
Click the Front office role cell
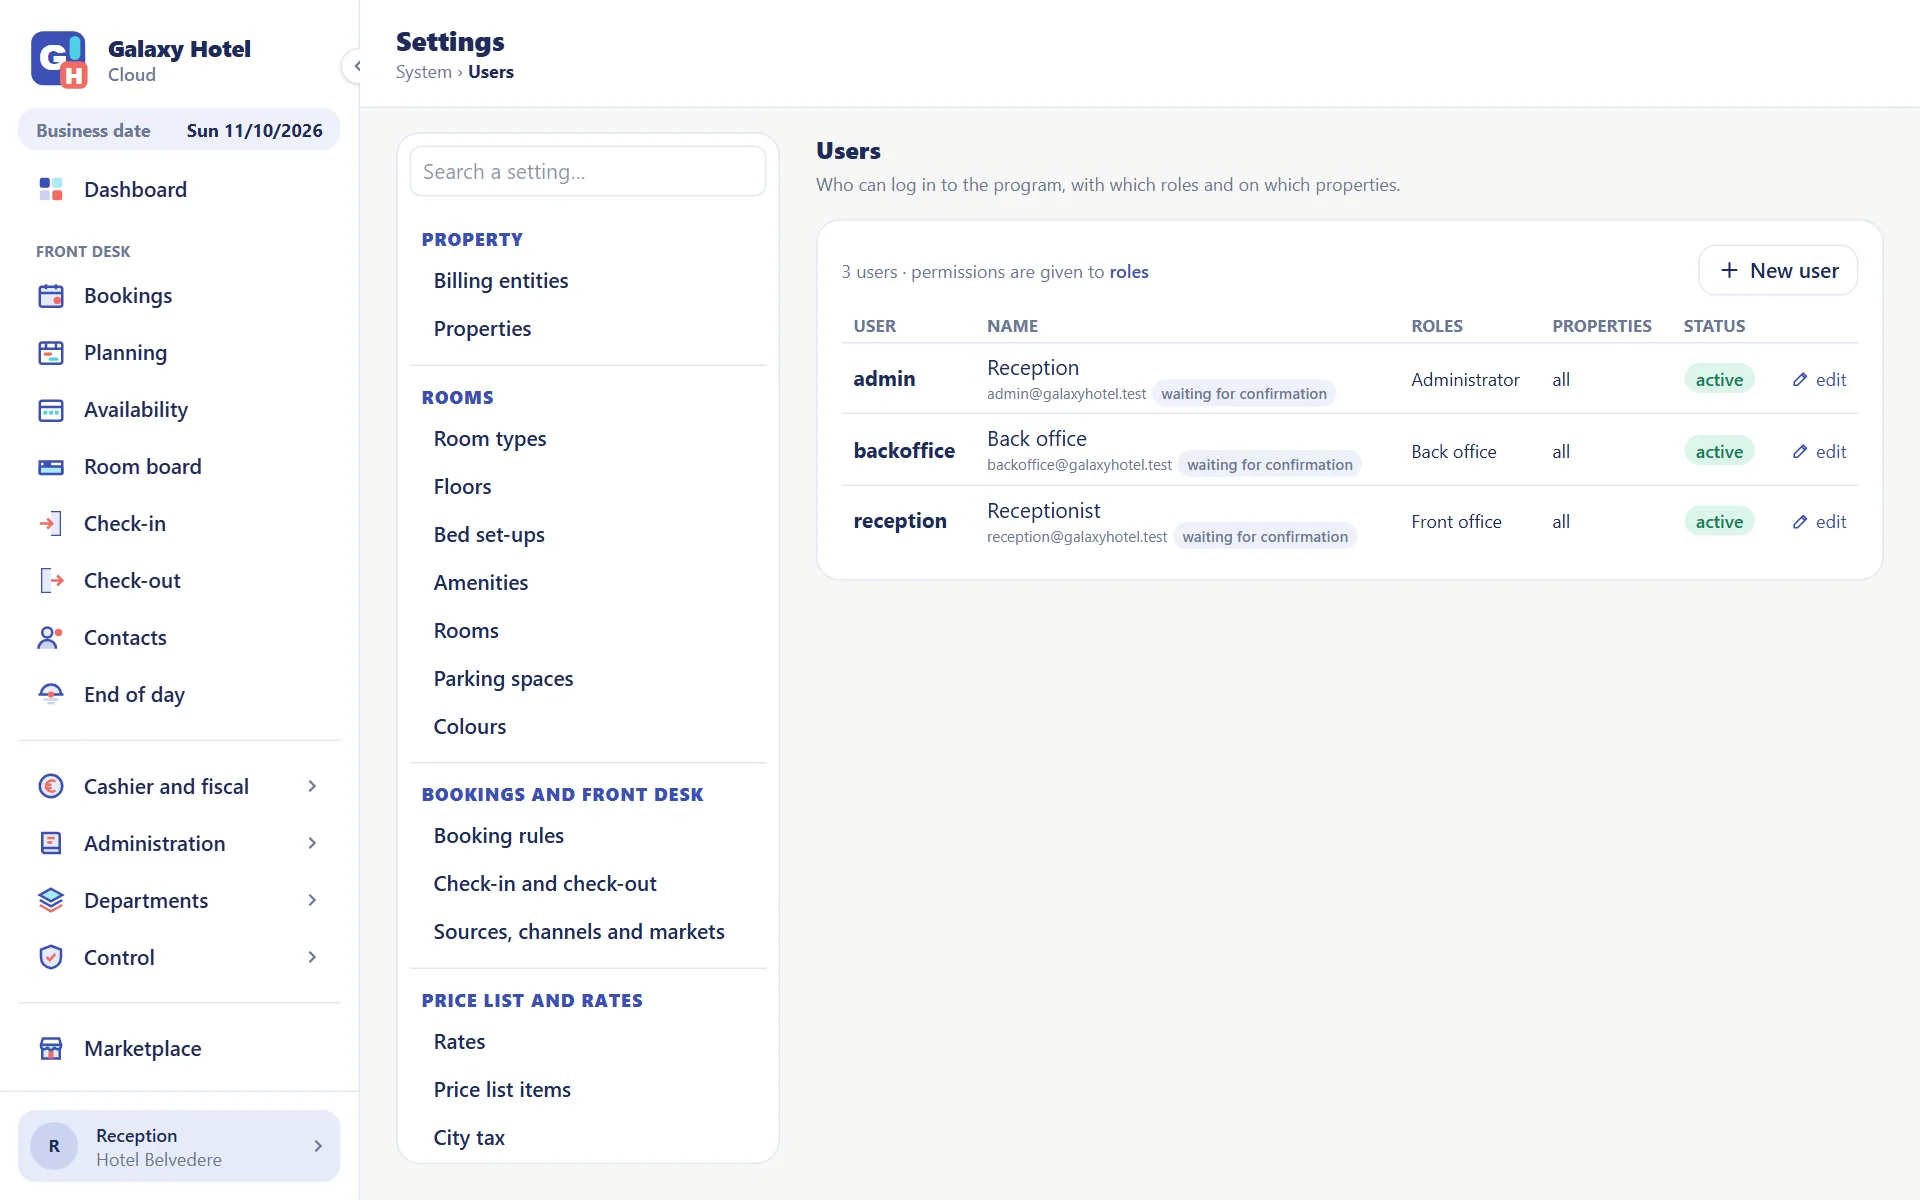[x=1456, y=522]
